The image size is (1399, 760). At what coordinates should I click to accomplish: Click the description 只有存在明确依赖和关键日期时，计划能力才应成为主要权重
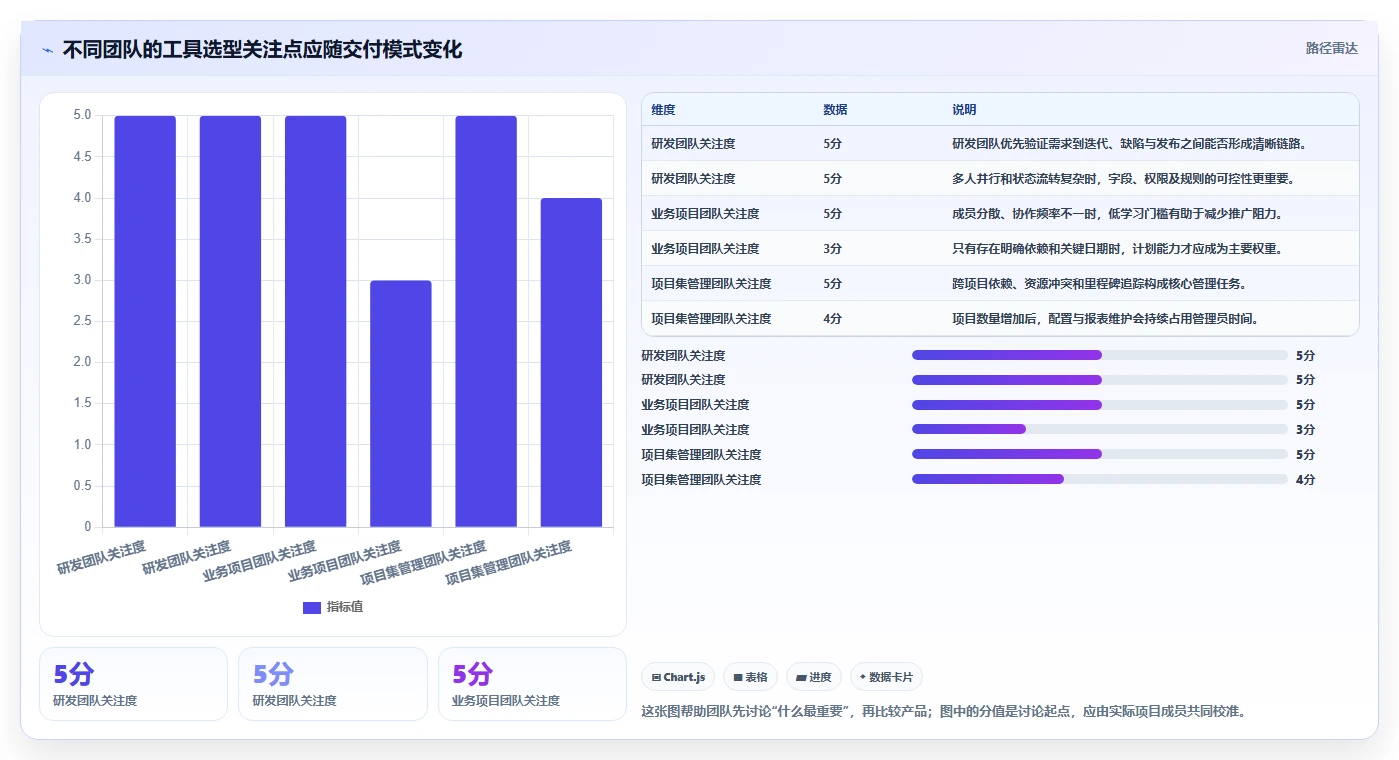tap(1117, 249)
